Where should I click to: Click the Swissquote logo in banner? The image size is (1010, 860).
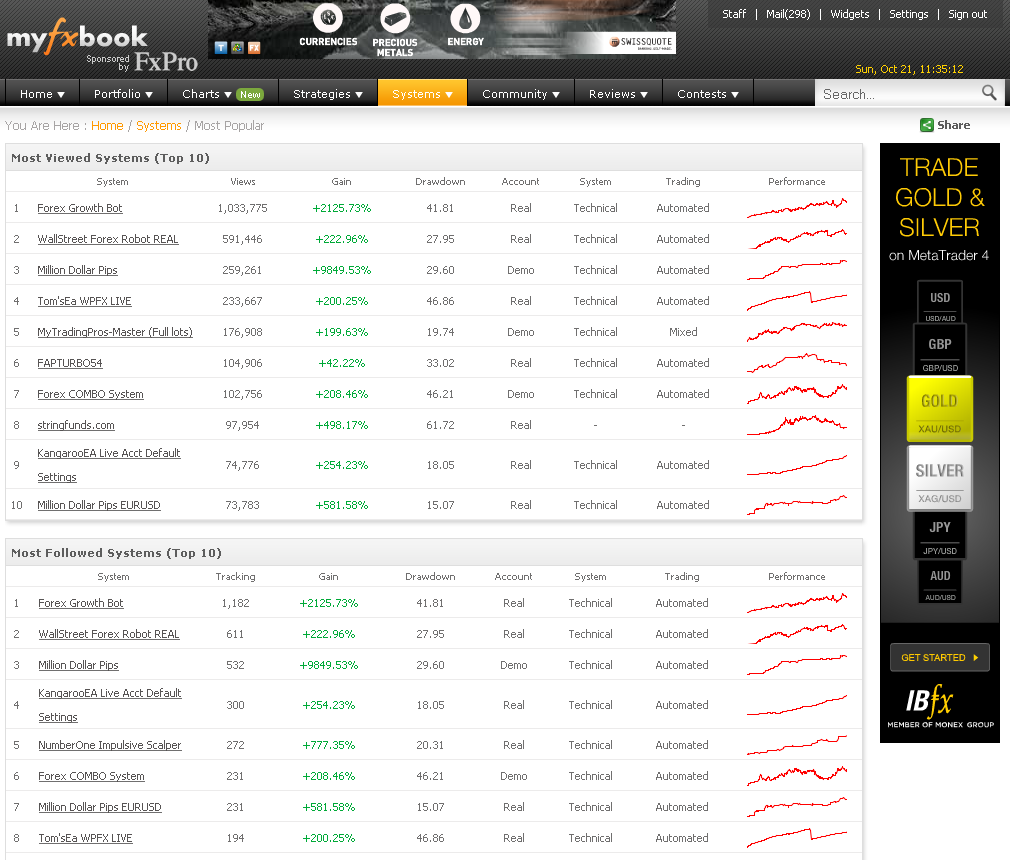[642, 43]
